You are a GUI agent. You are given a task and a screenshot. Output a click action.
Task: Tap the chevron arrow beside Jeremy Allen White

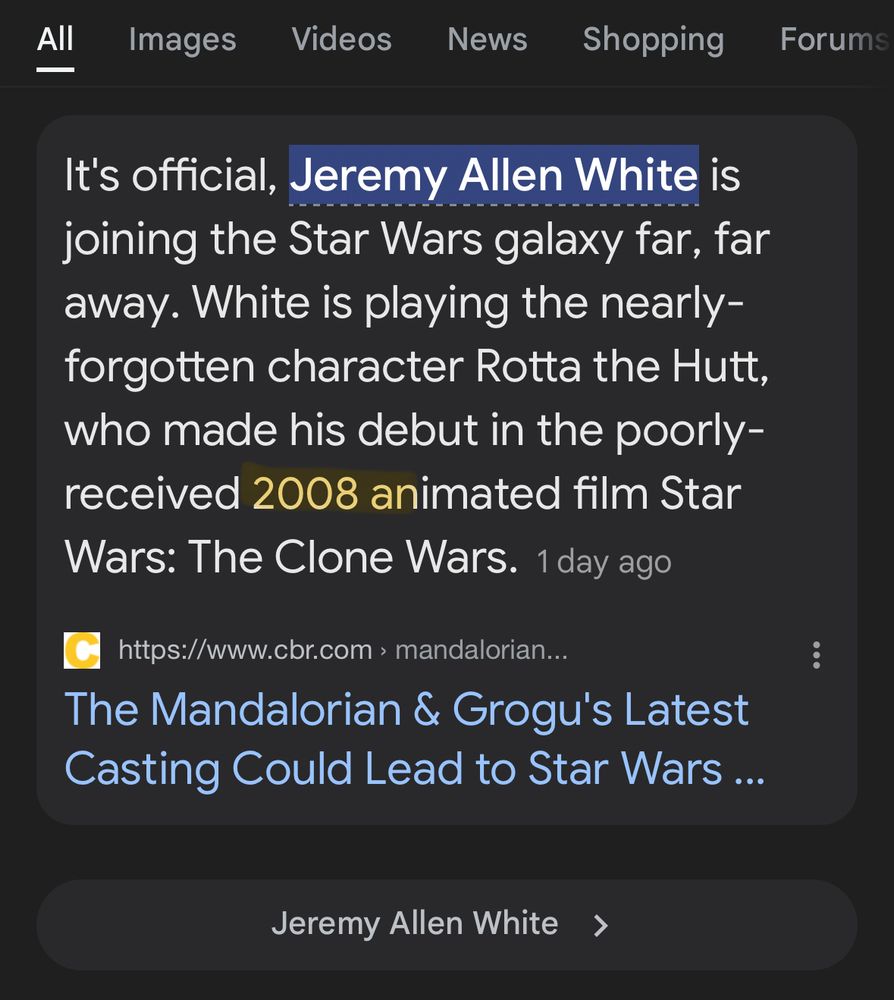[x=600, y=925]
